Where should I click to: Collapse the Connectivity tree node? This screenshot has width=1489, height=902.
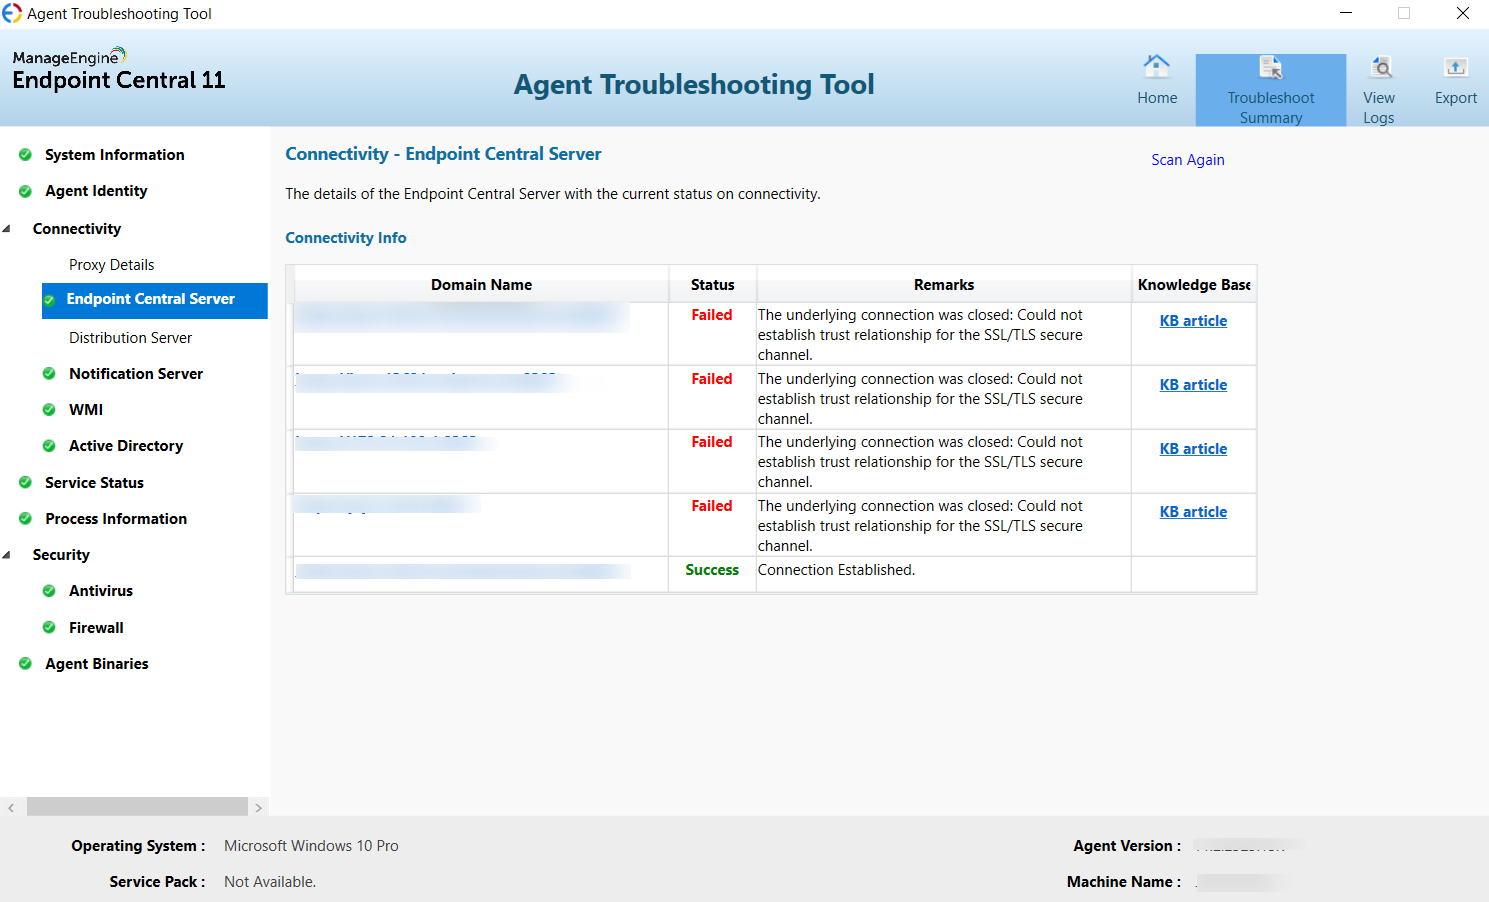point(7,229)
